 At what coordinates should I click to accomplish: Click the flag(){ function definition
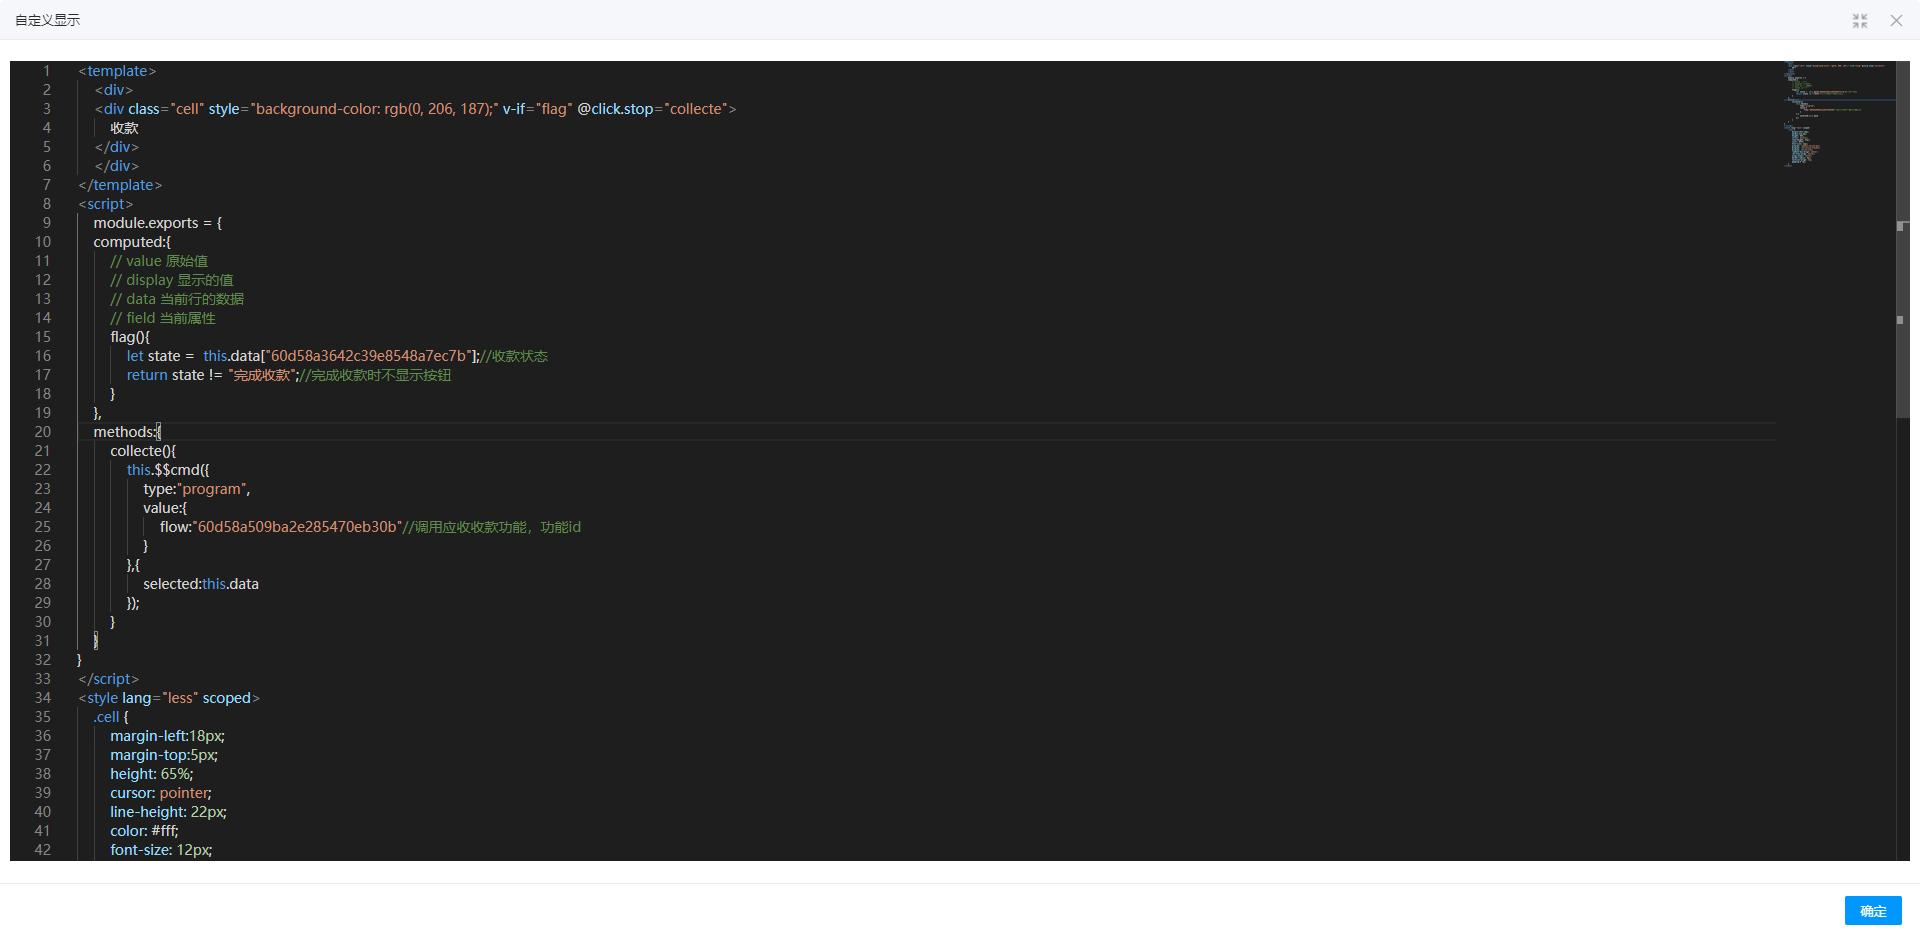click(130, 337)
